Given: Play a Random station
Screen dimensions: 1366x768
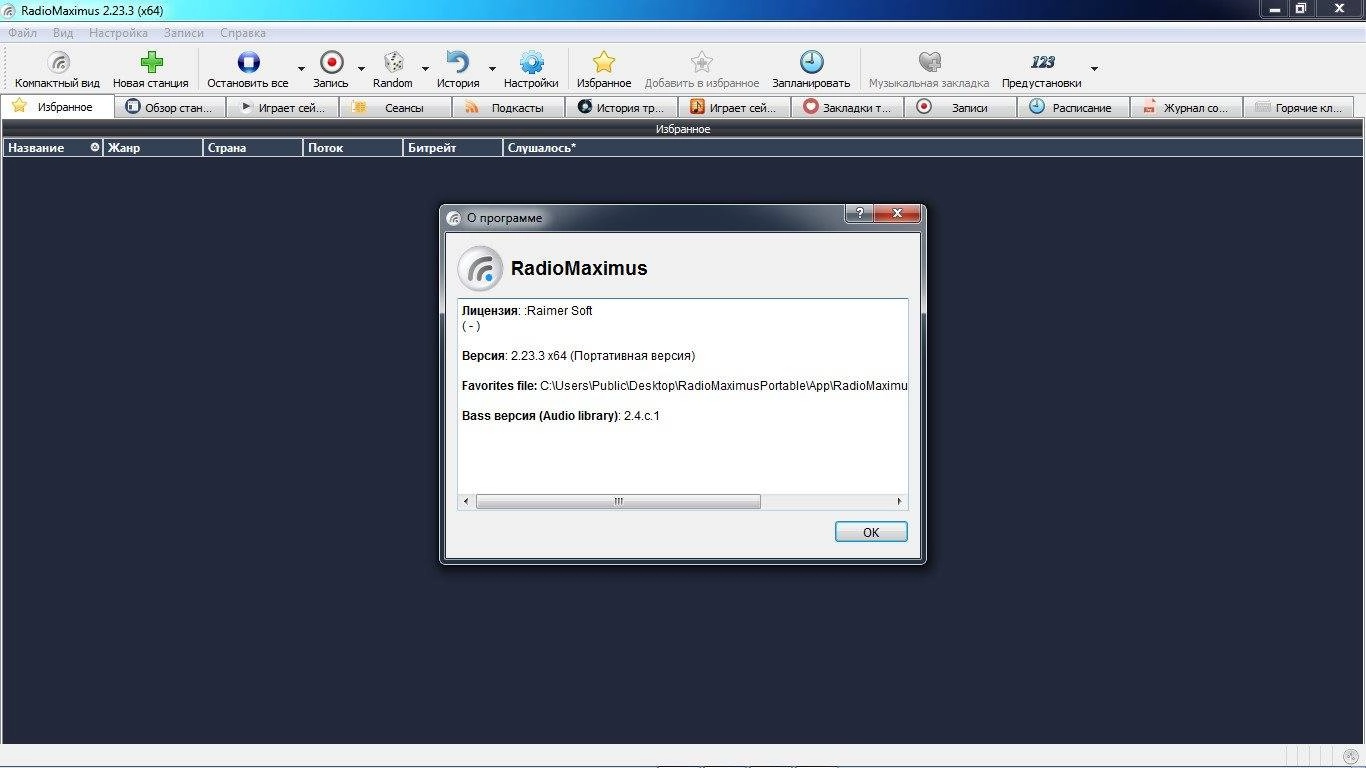Looking at the screenshot, I should [393, 70].
